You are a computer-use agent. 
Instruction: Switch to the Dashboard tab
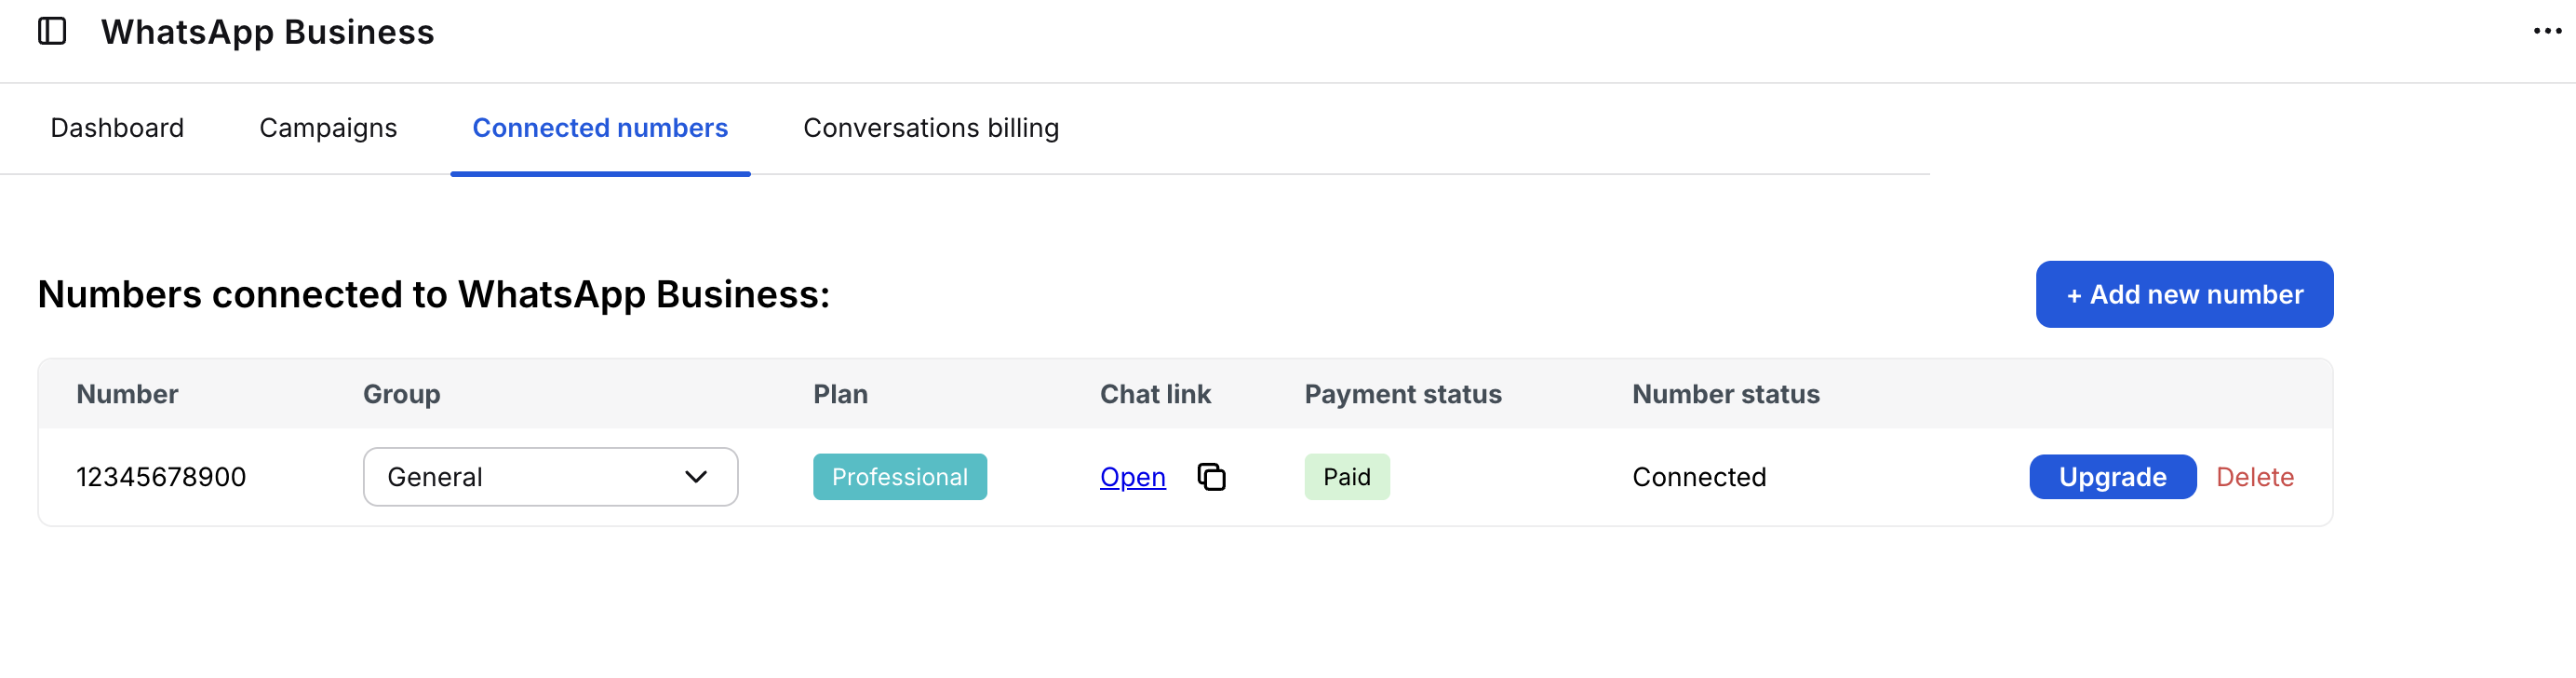click(117, 128)
